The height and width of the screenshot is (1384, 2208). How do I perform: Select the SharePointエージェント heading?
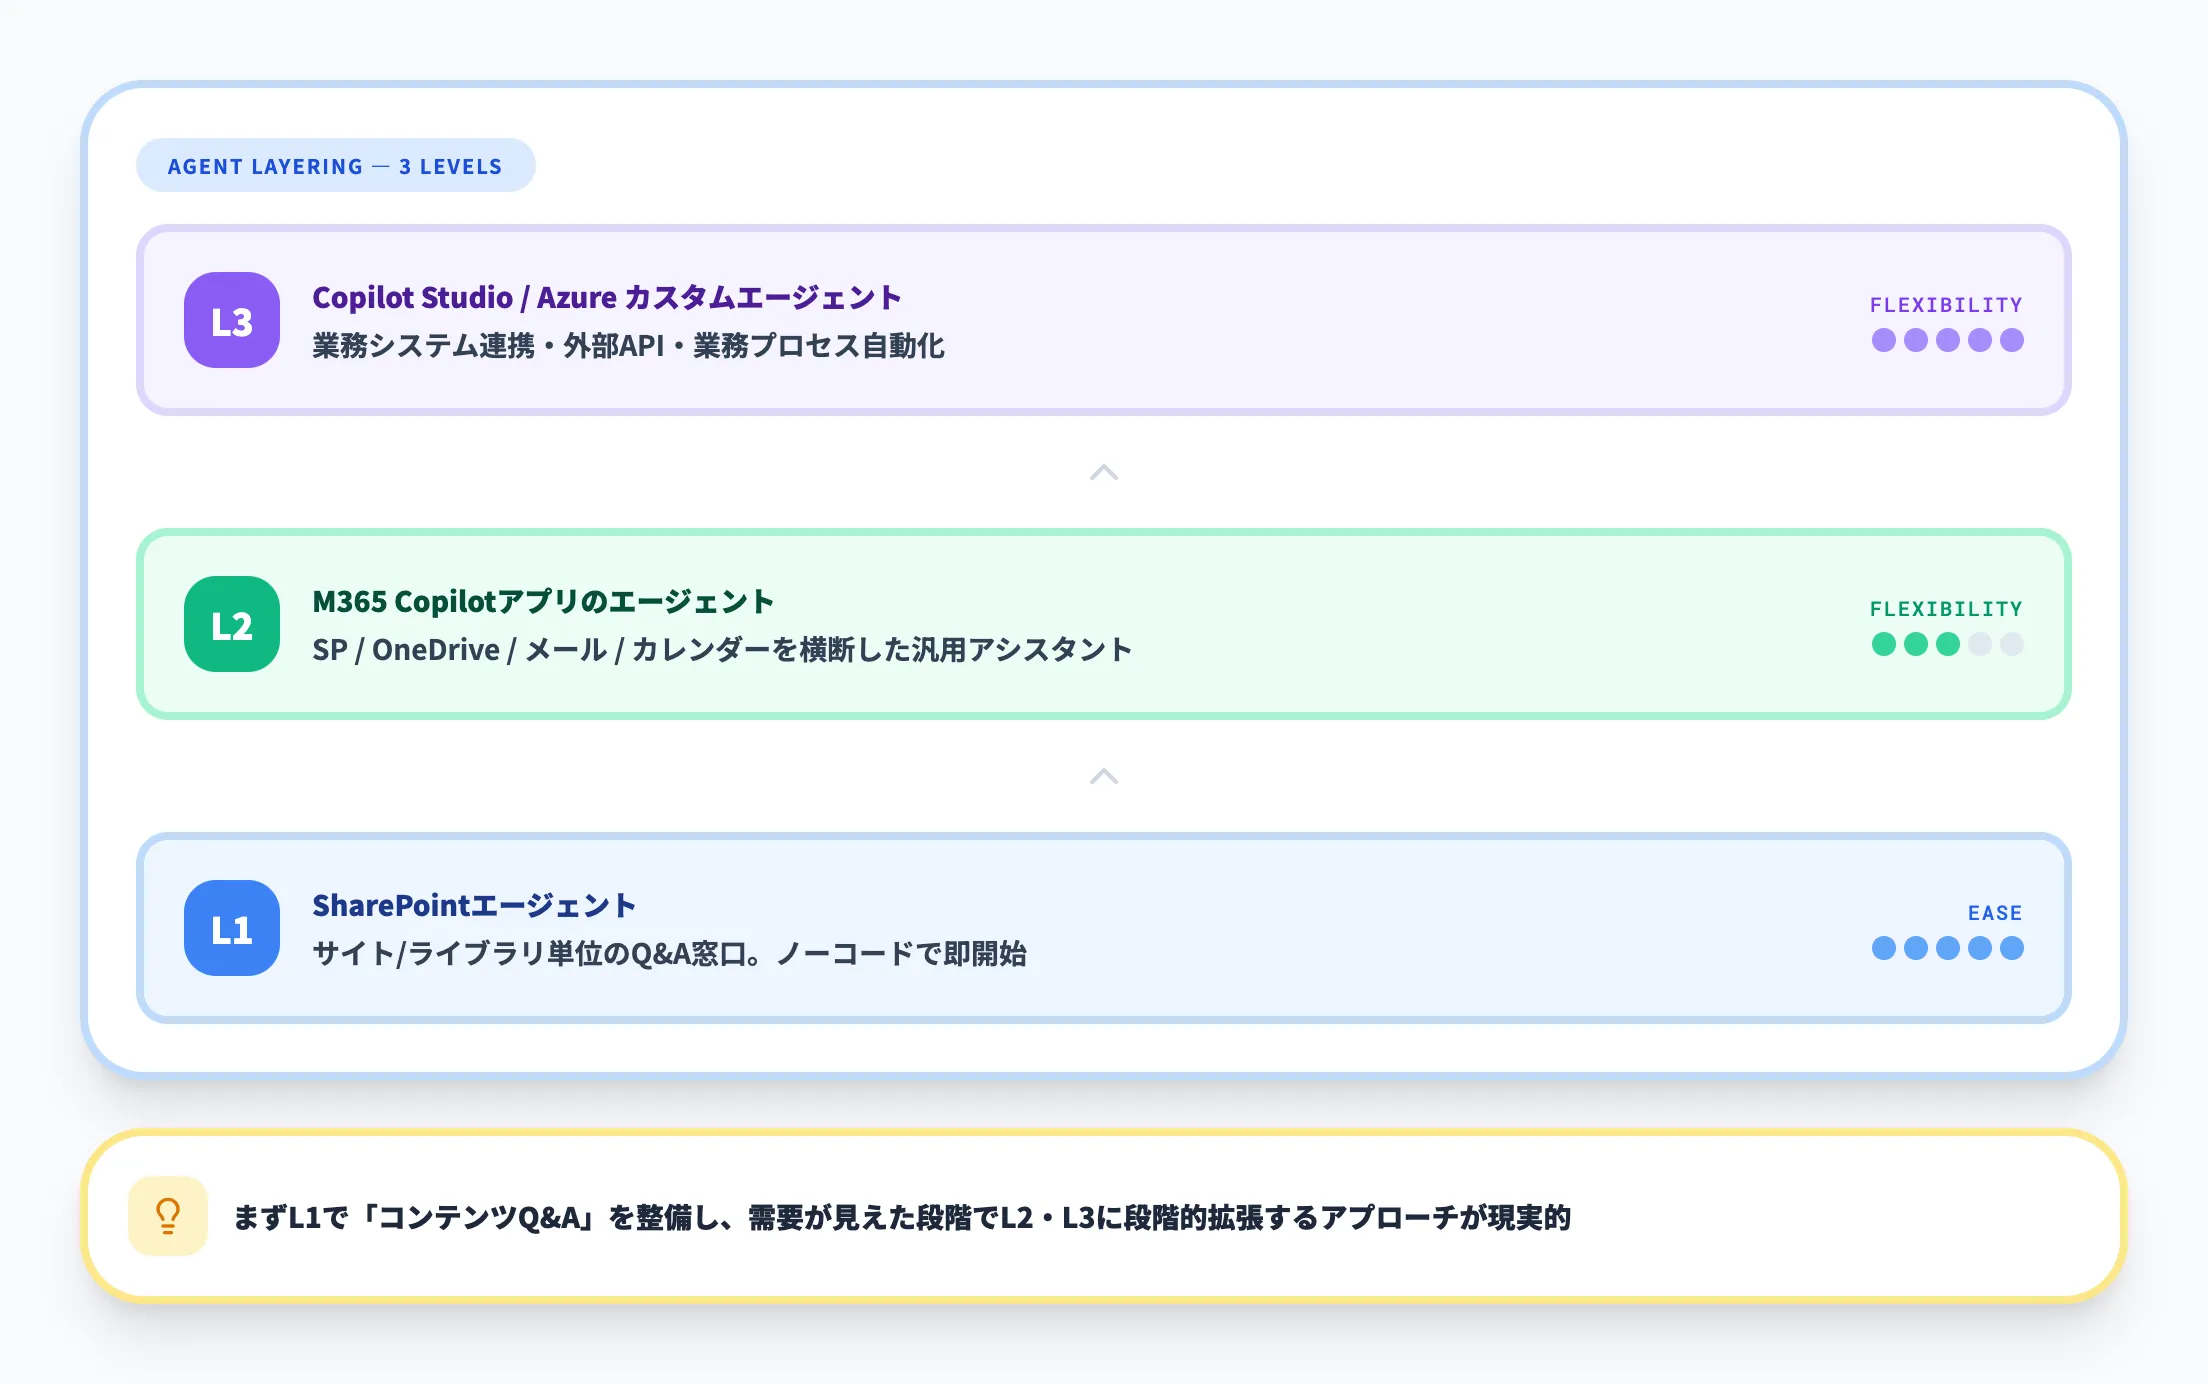point(474,904)
